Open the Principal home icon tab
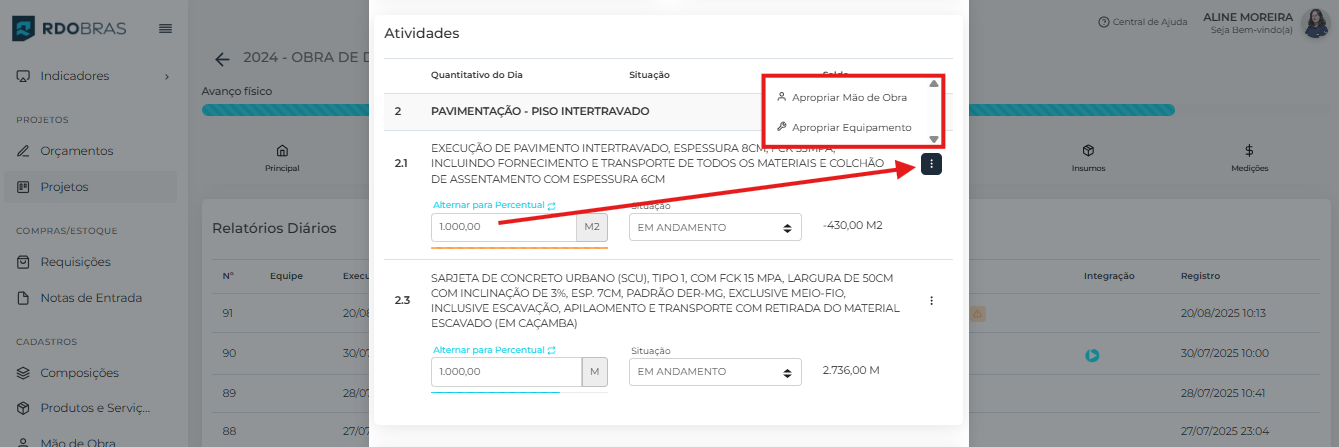The image size is (1339, 447). pos(282,157)
